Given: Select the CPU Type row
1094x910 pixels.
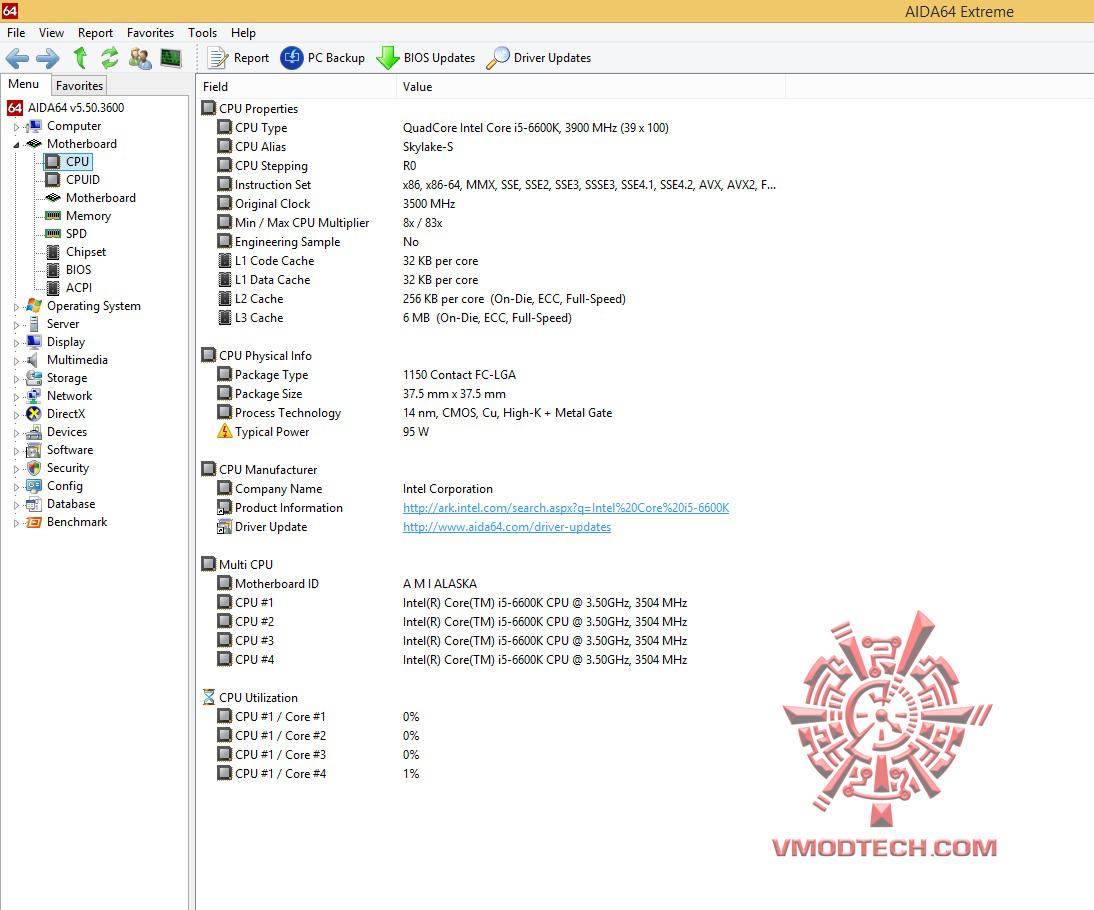Looking at the screenshot, I should coord(488,128).
